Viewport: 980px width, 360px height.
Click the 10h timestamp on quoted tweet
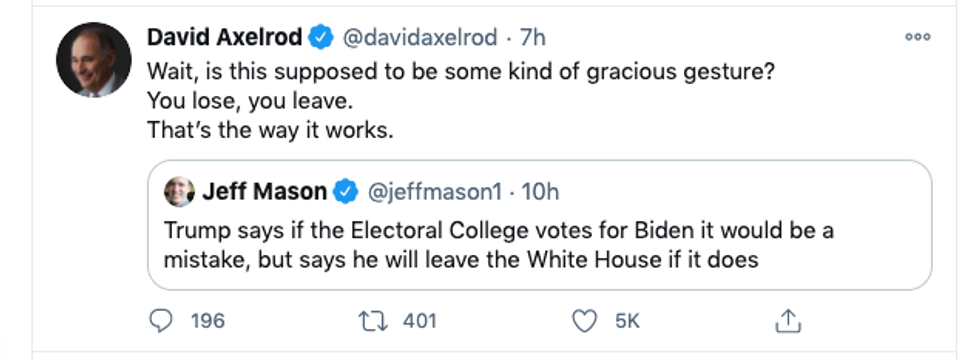coord(540,192)
